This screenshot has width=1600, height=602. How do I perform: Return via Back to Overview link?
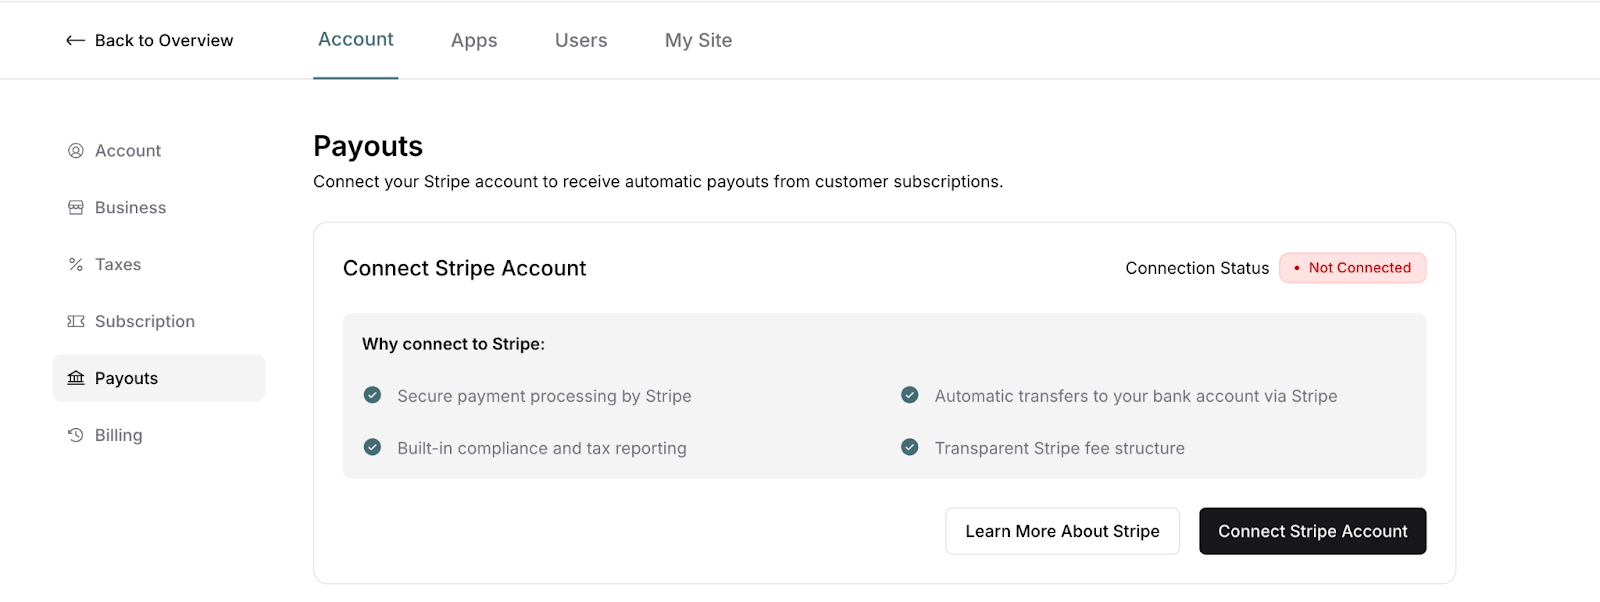click(164, 41)
